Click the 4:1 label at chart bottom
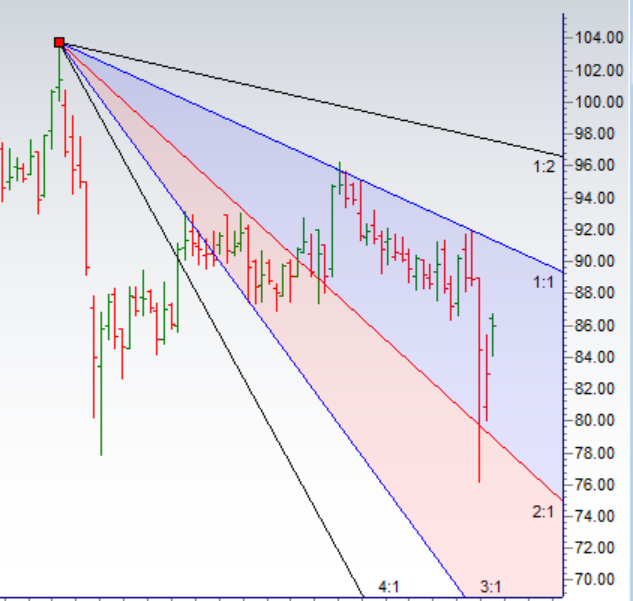The width and height of the screenshot is (633, 601). pyautogui.click(x=389, y=587)
